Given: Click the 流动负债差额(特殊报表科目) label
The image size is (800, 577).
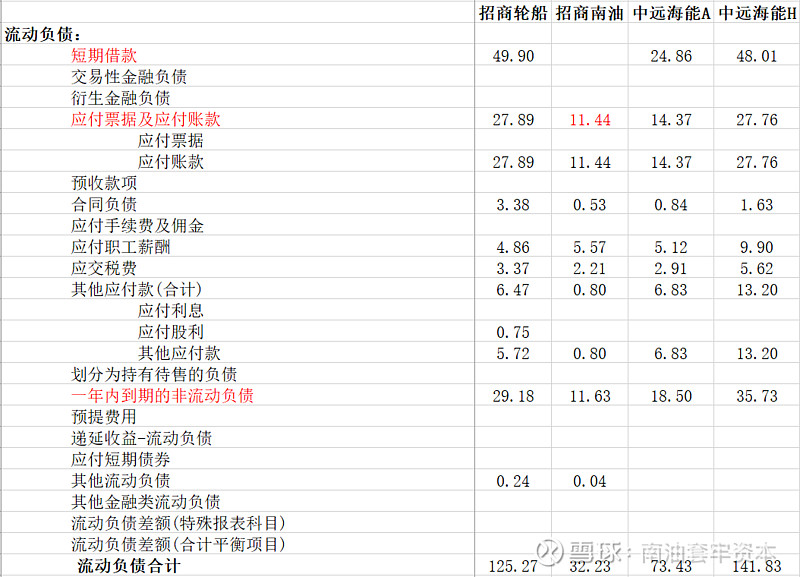Looking at the screenshot, I should click(178, 523).
